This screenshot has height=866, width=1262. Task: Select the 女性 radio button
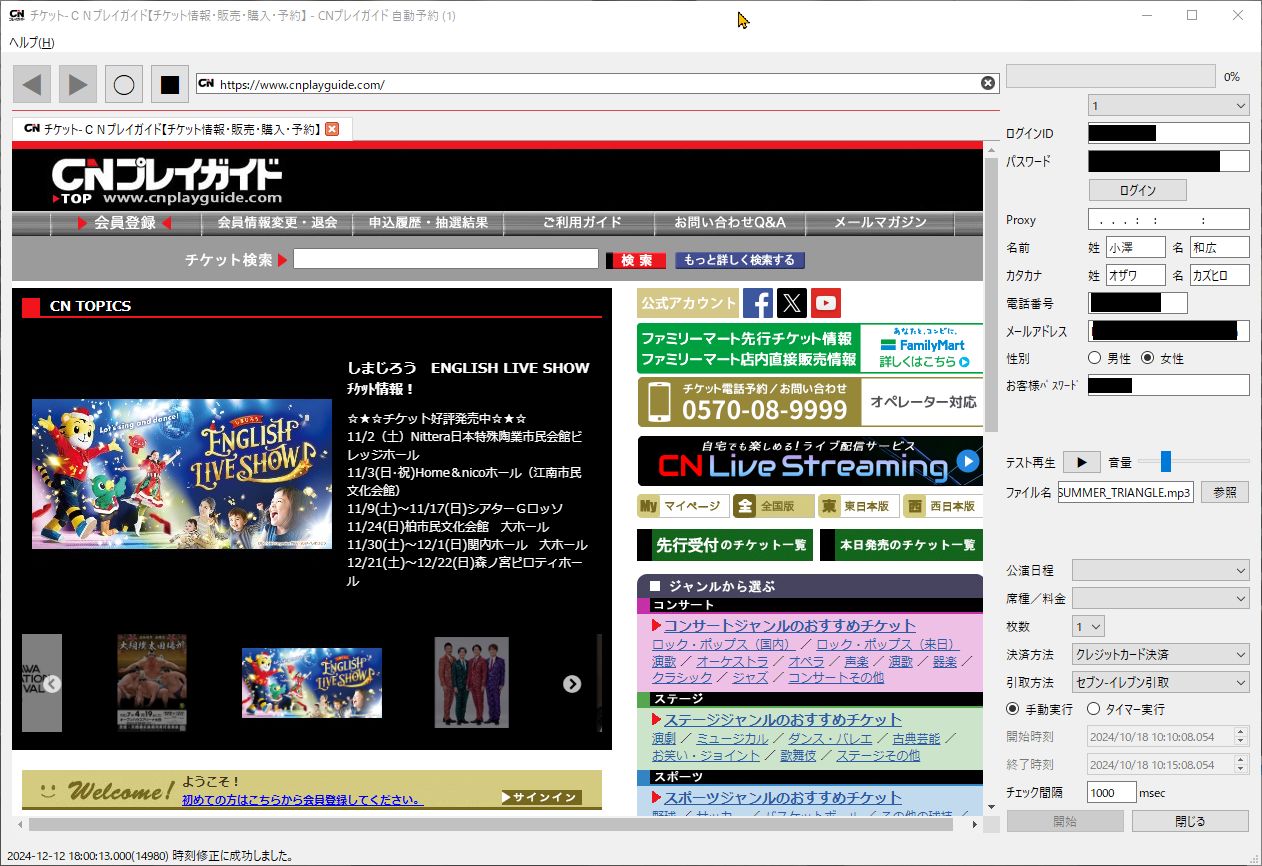[1147, 358]
